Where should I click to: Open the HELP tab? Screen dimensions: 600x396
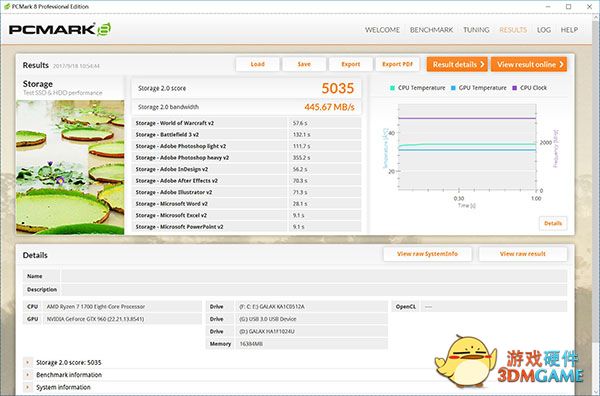pos(569,30)
